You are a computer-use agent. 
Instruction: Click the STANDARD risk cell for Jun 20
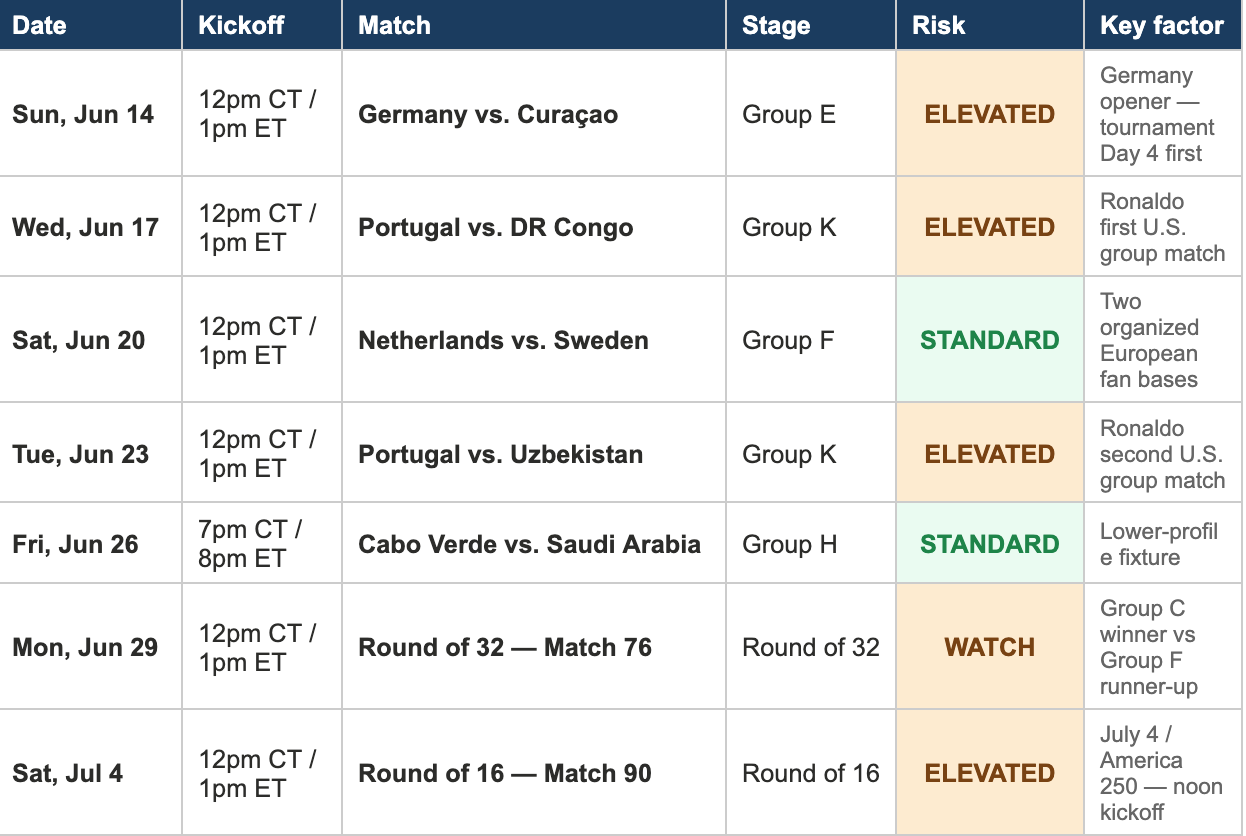990,340
